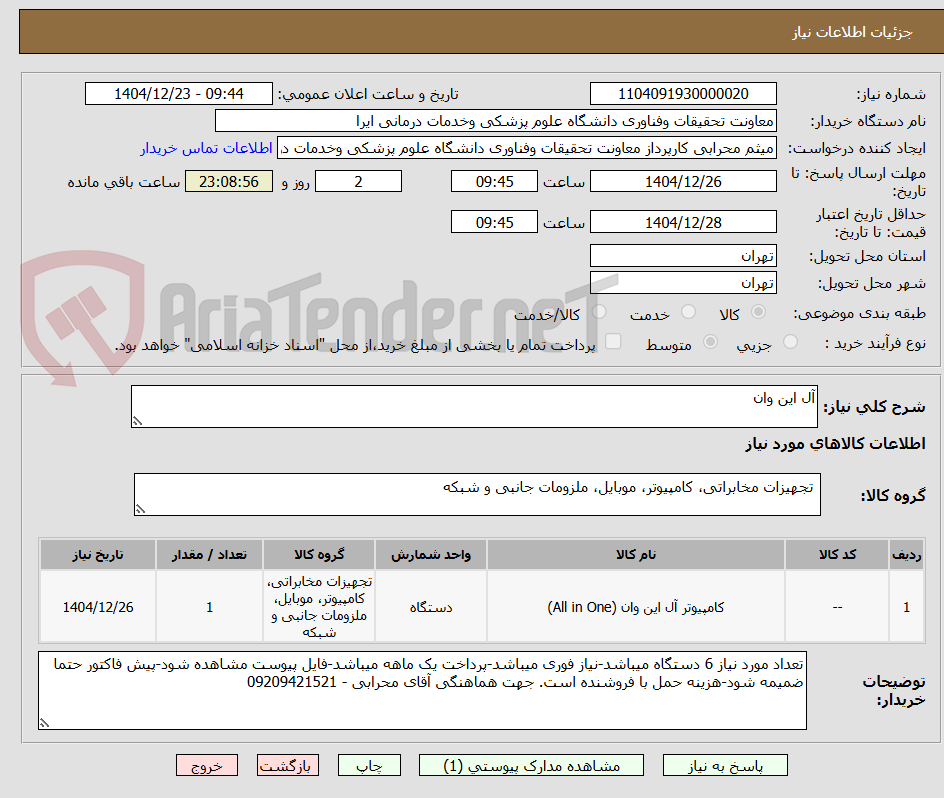Click the 'گروه کالا' column header
944x798 pixels.
pyautogui.click(x=319, y=555)
